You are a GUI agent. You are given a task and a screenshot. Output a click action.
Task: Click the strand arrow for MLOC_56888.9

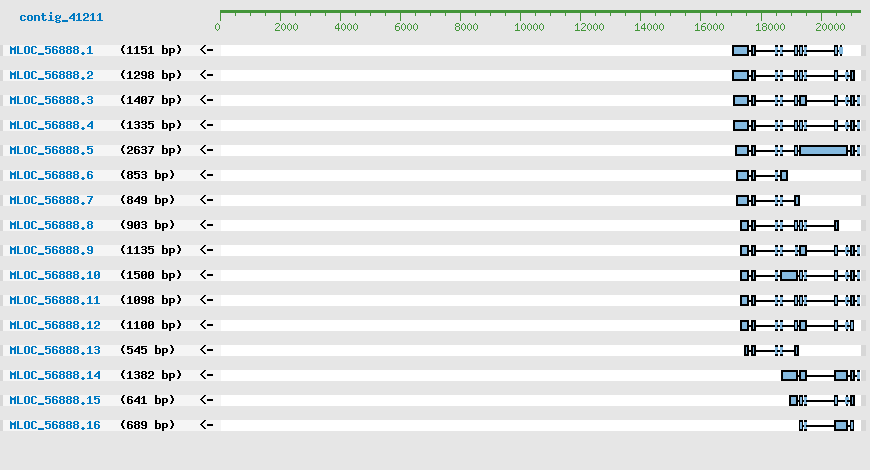click(x=207, y=250)
